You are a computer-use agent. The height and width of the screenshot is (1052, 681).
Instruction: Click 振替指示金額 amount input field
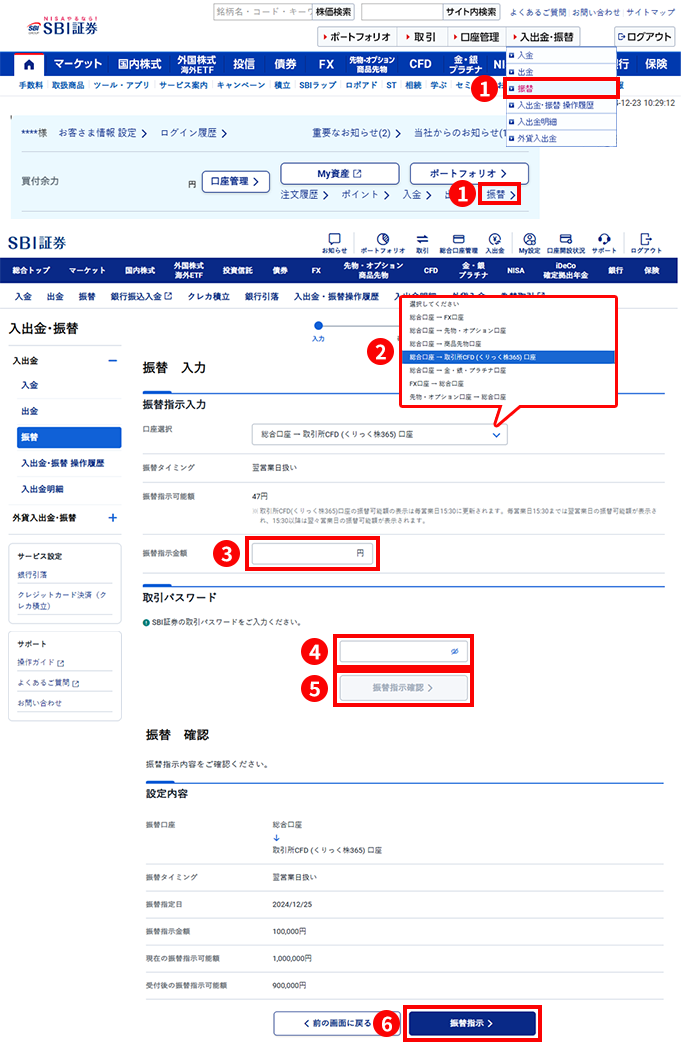pos(312,554)
